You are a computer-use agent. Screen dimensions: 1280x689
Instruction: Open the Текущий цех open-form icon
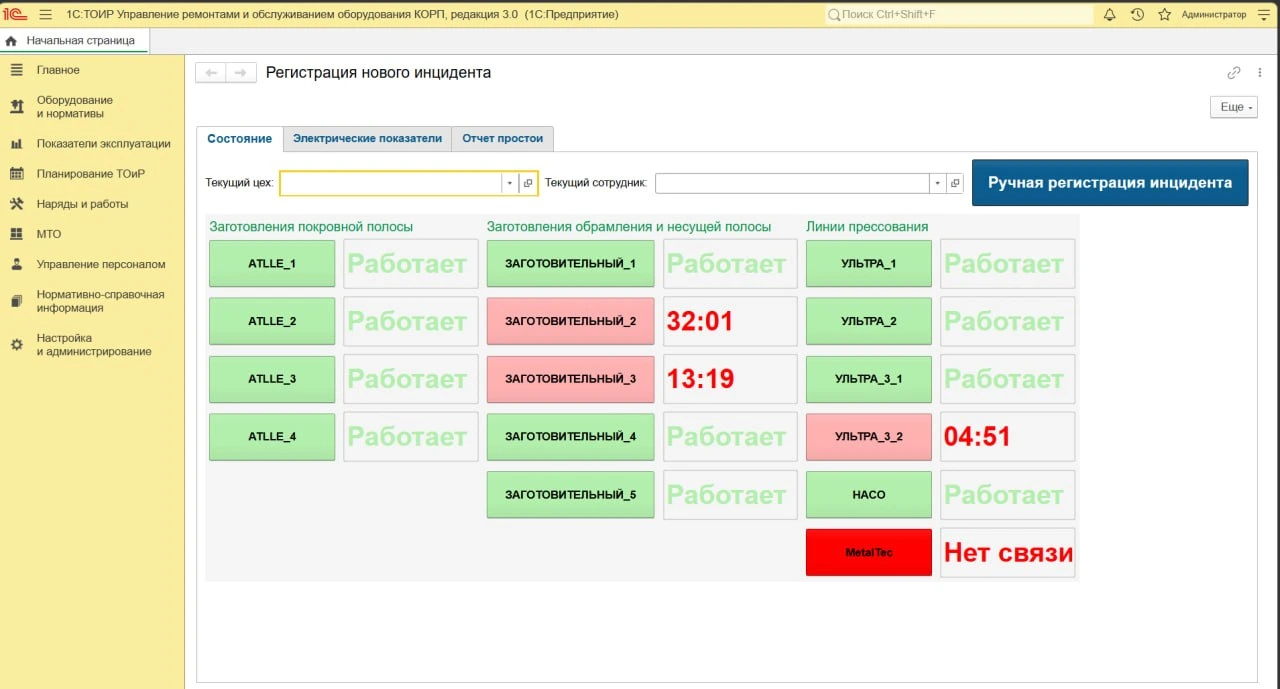[528, 183]
